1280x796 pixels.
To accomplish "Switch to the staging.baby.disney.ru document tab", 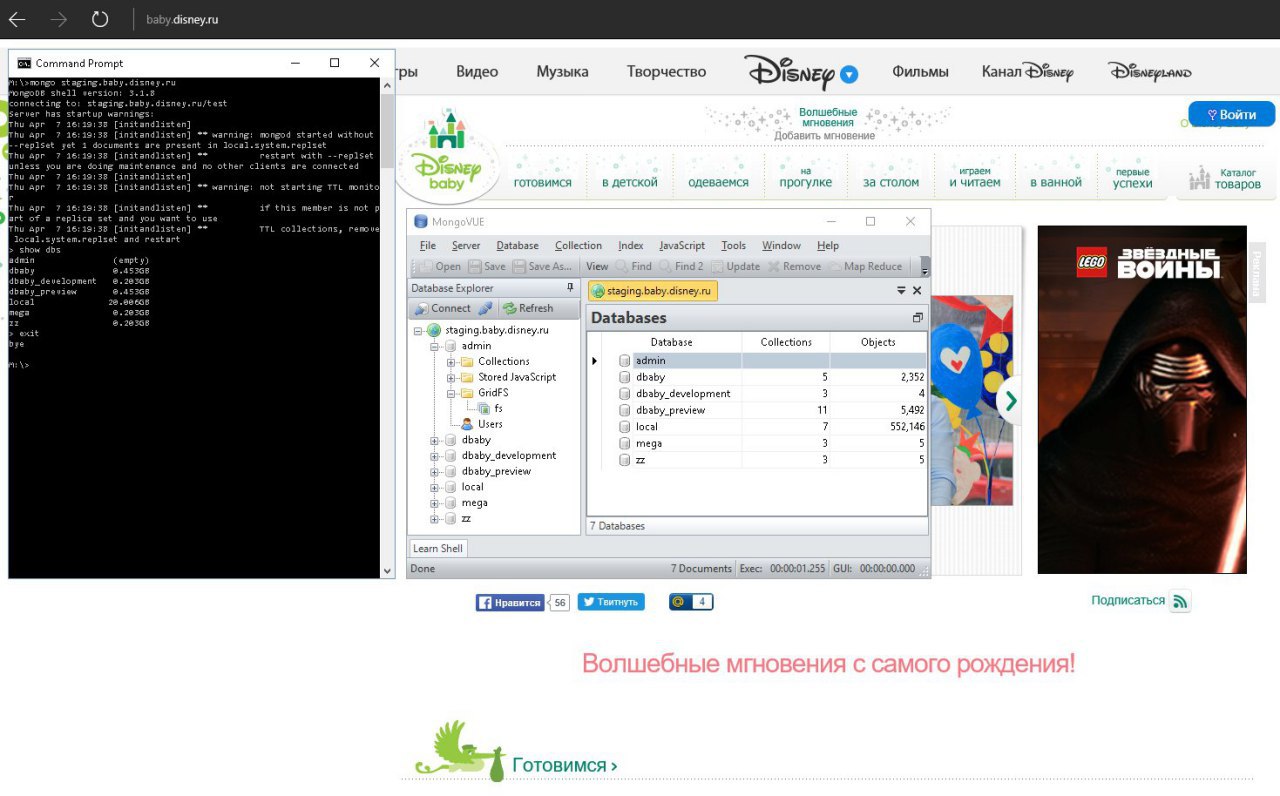I will (x=652, y=291).
